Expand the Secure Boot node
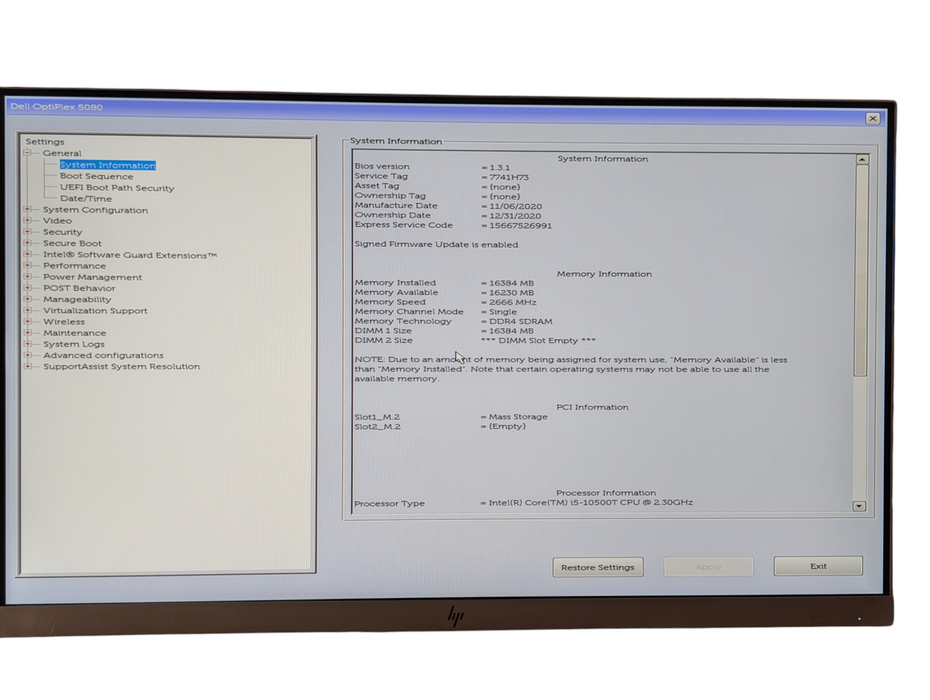 pyautogui.click(x=27, y=243)
